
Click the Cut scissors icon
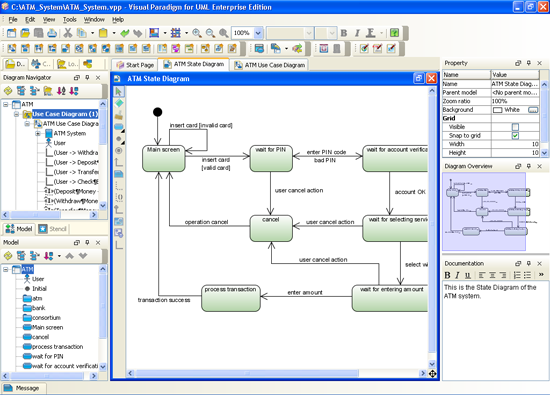67,33
